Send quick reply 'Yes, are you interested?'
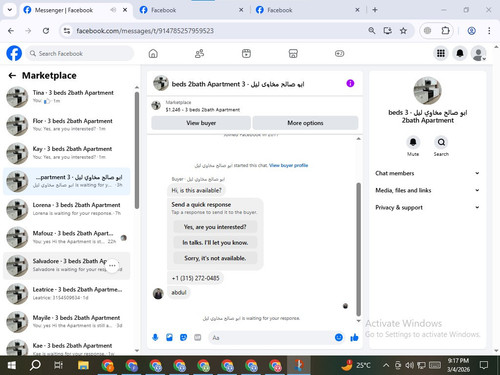This screenshot has height=375, width=500. [x=215, y=227]
